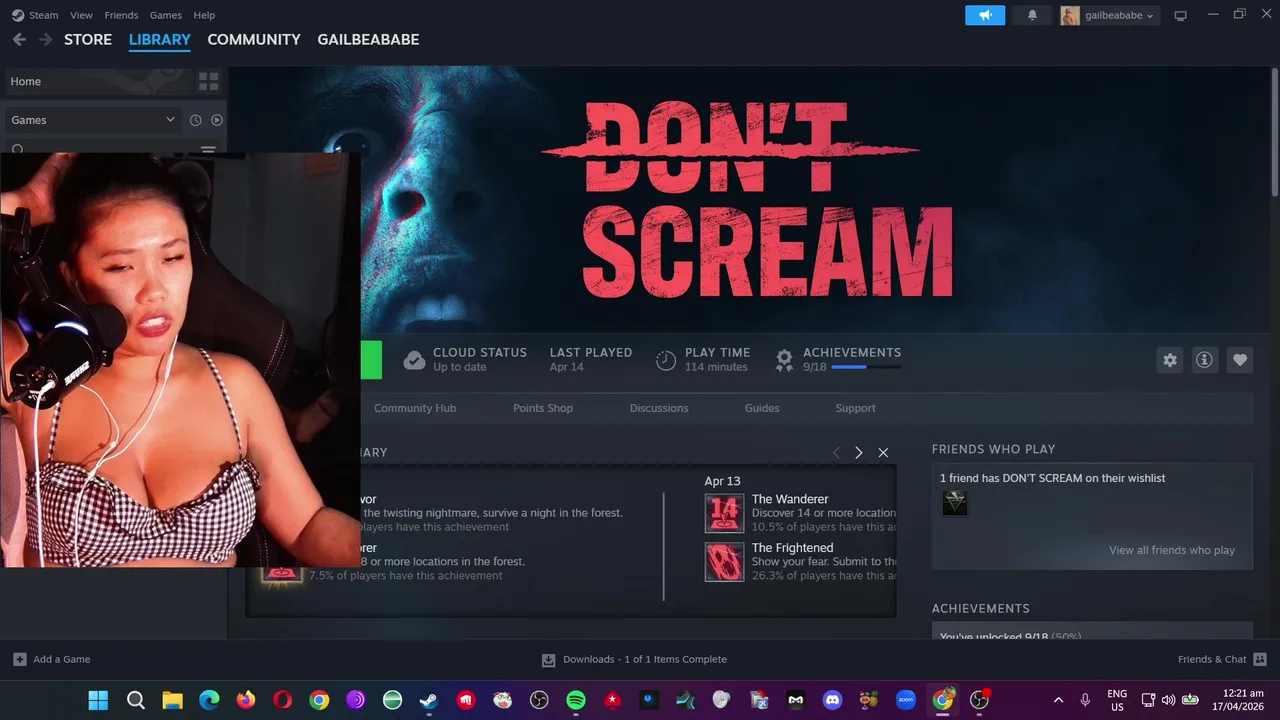Click The Wanderer achievement icon
The width and height of the screenshot is (1280, 720).
[724, 513]
